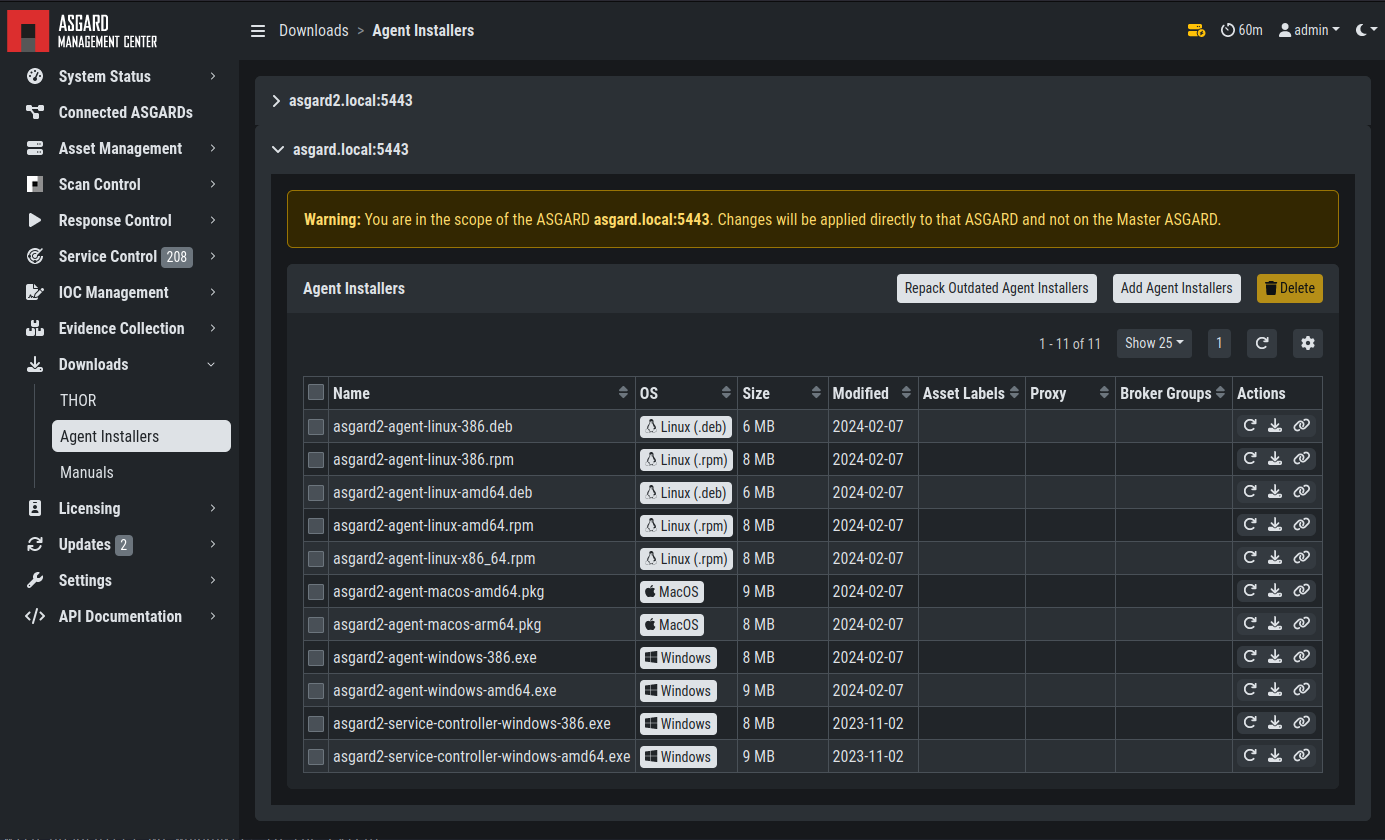Click the yellow server status icon in header
The width and height of the screenshot is (1385, 840).
1196,31
